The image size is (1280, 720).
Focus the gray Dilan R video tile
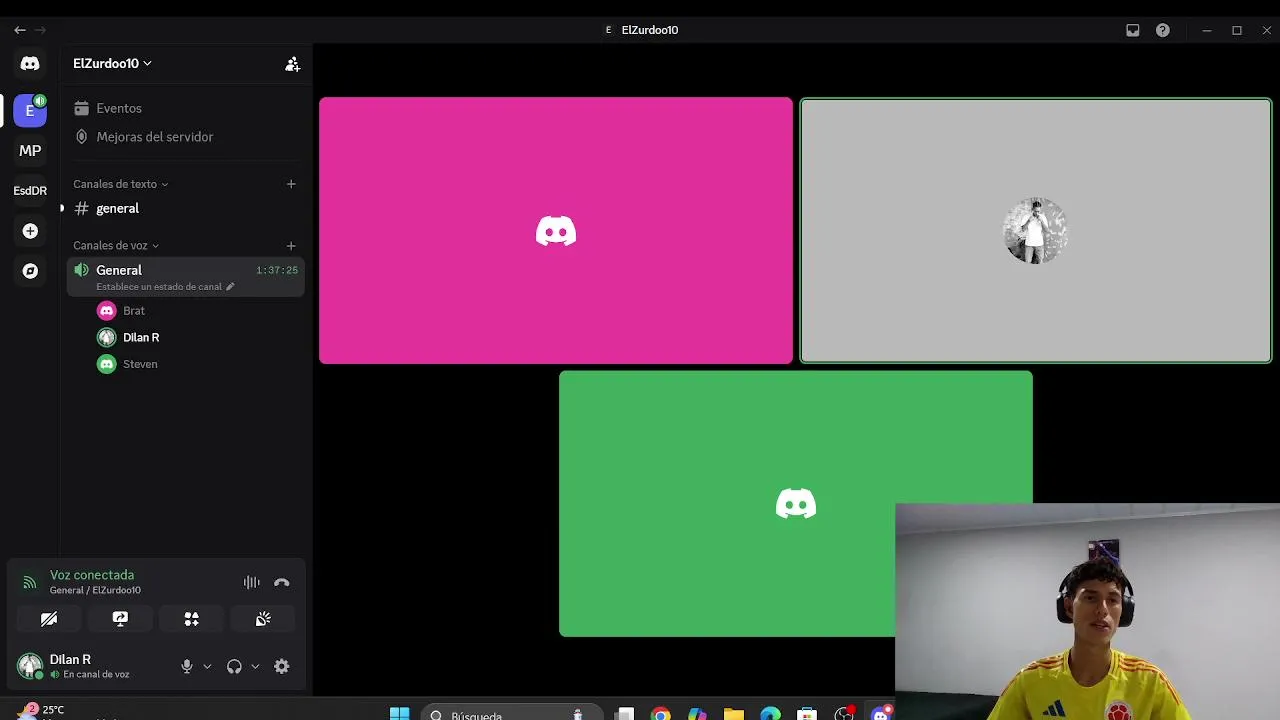point(1036,231)
